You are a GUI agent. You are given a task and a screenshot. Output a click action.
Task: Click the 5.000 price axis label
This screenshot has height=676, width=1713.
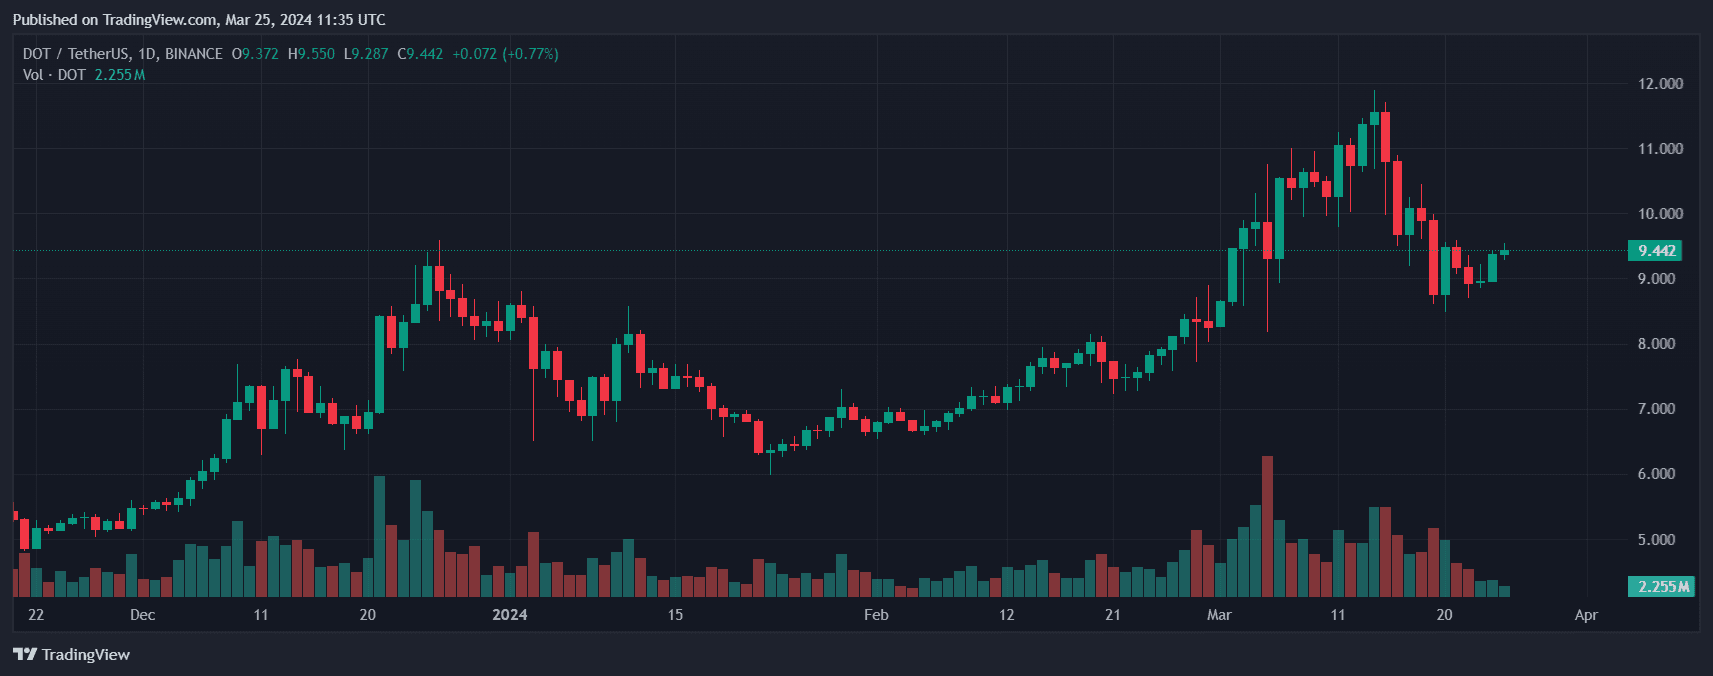[1660, 540]
